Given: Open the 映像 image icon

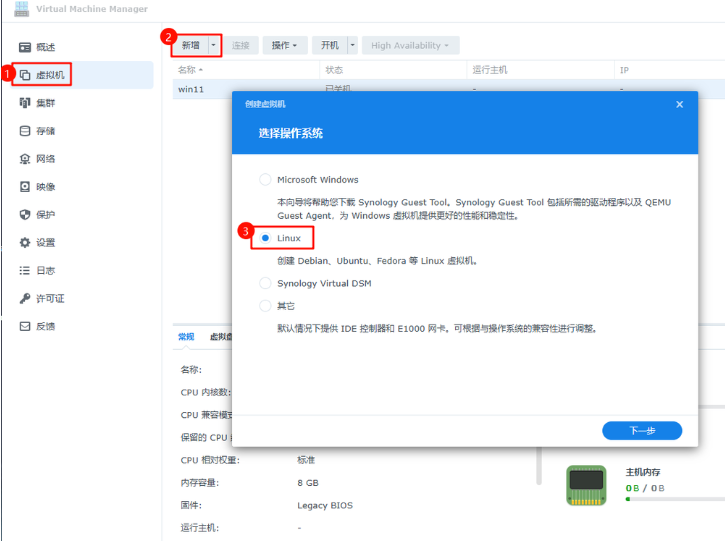Looking at the screenshot, I should (25, 187).
